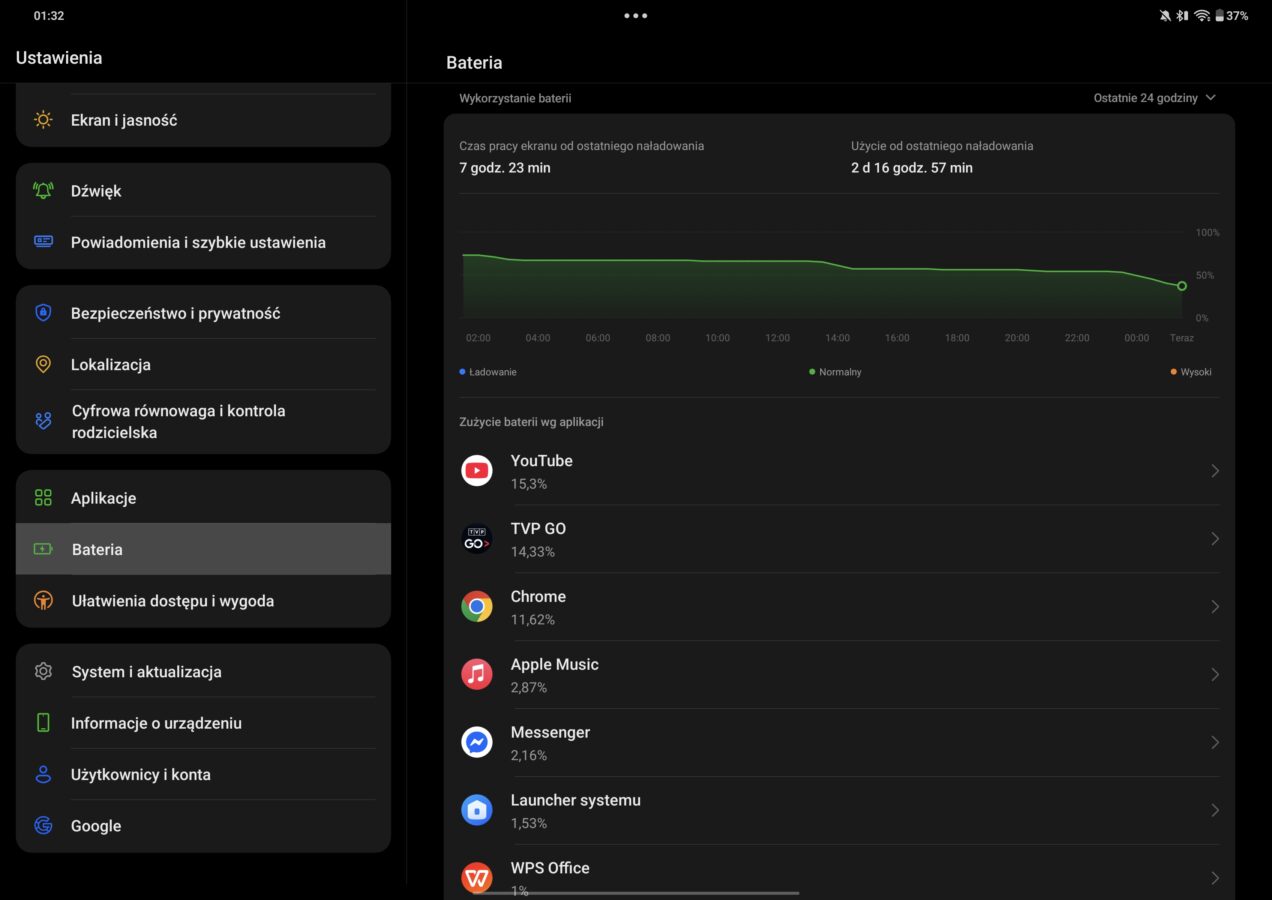The height and width of the screenshot is (900, 1272).
Task: Tap the green tablet icon for Informacje o urządzeniu
Action: [43, 722]
